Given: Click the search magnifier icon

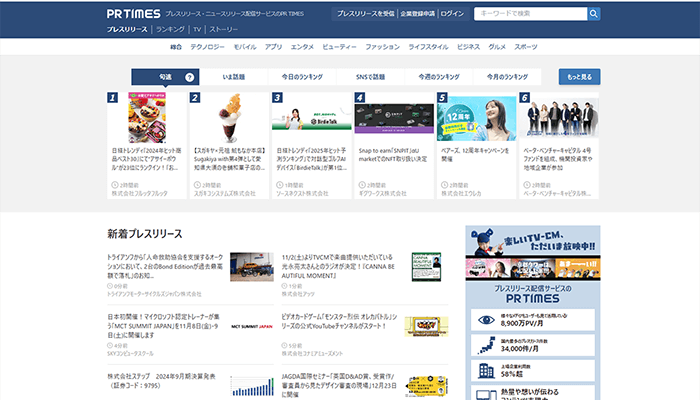Looking at the screenshot, I should tap(593, 14).
